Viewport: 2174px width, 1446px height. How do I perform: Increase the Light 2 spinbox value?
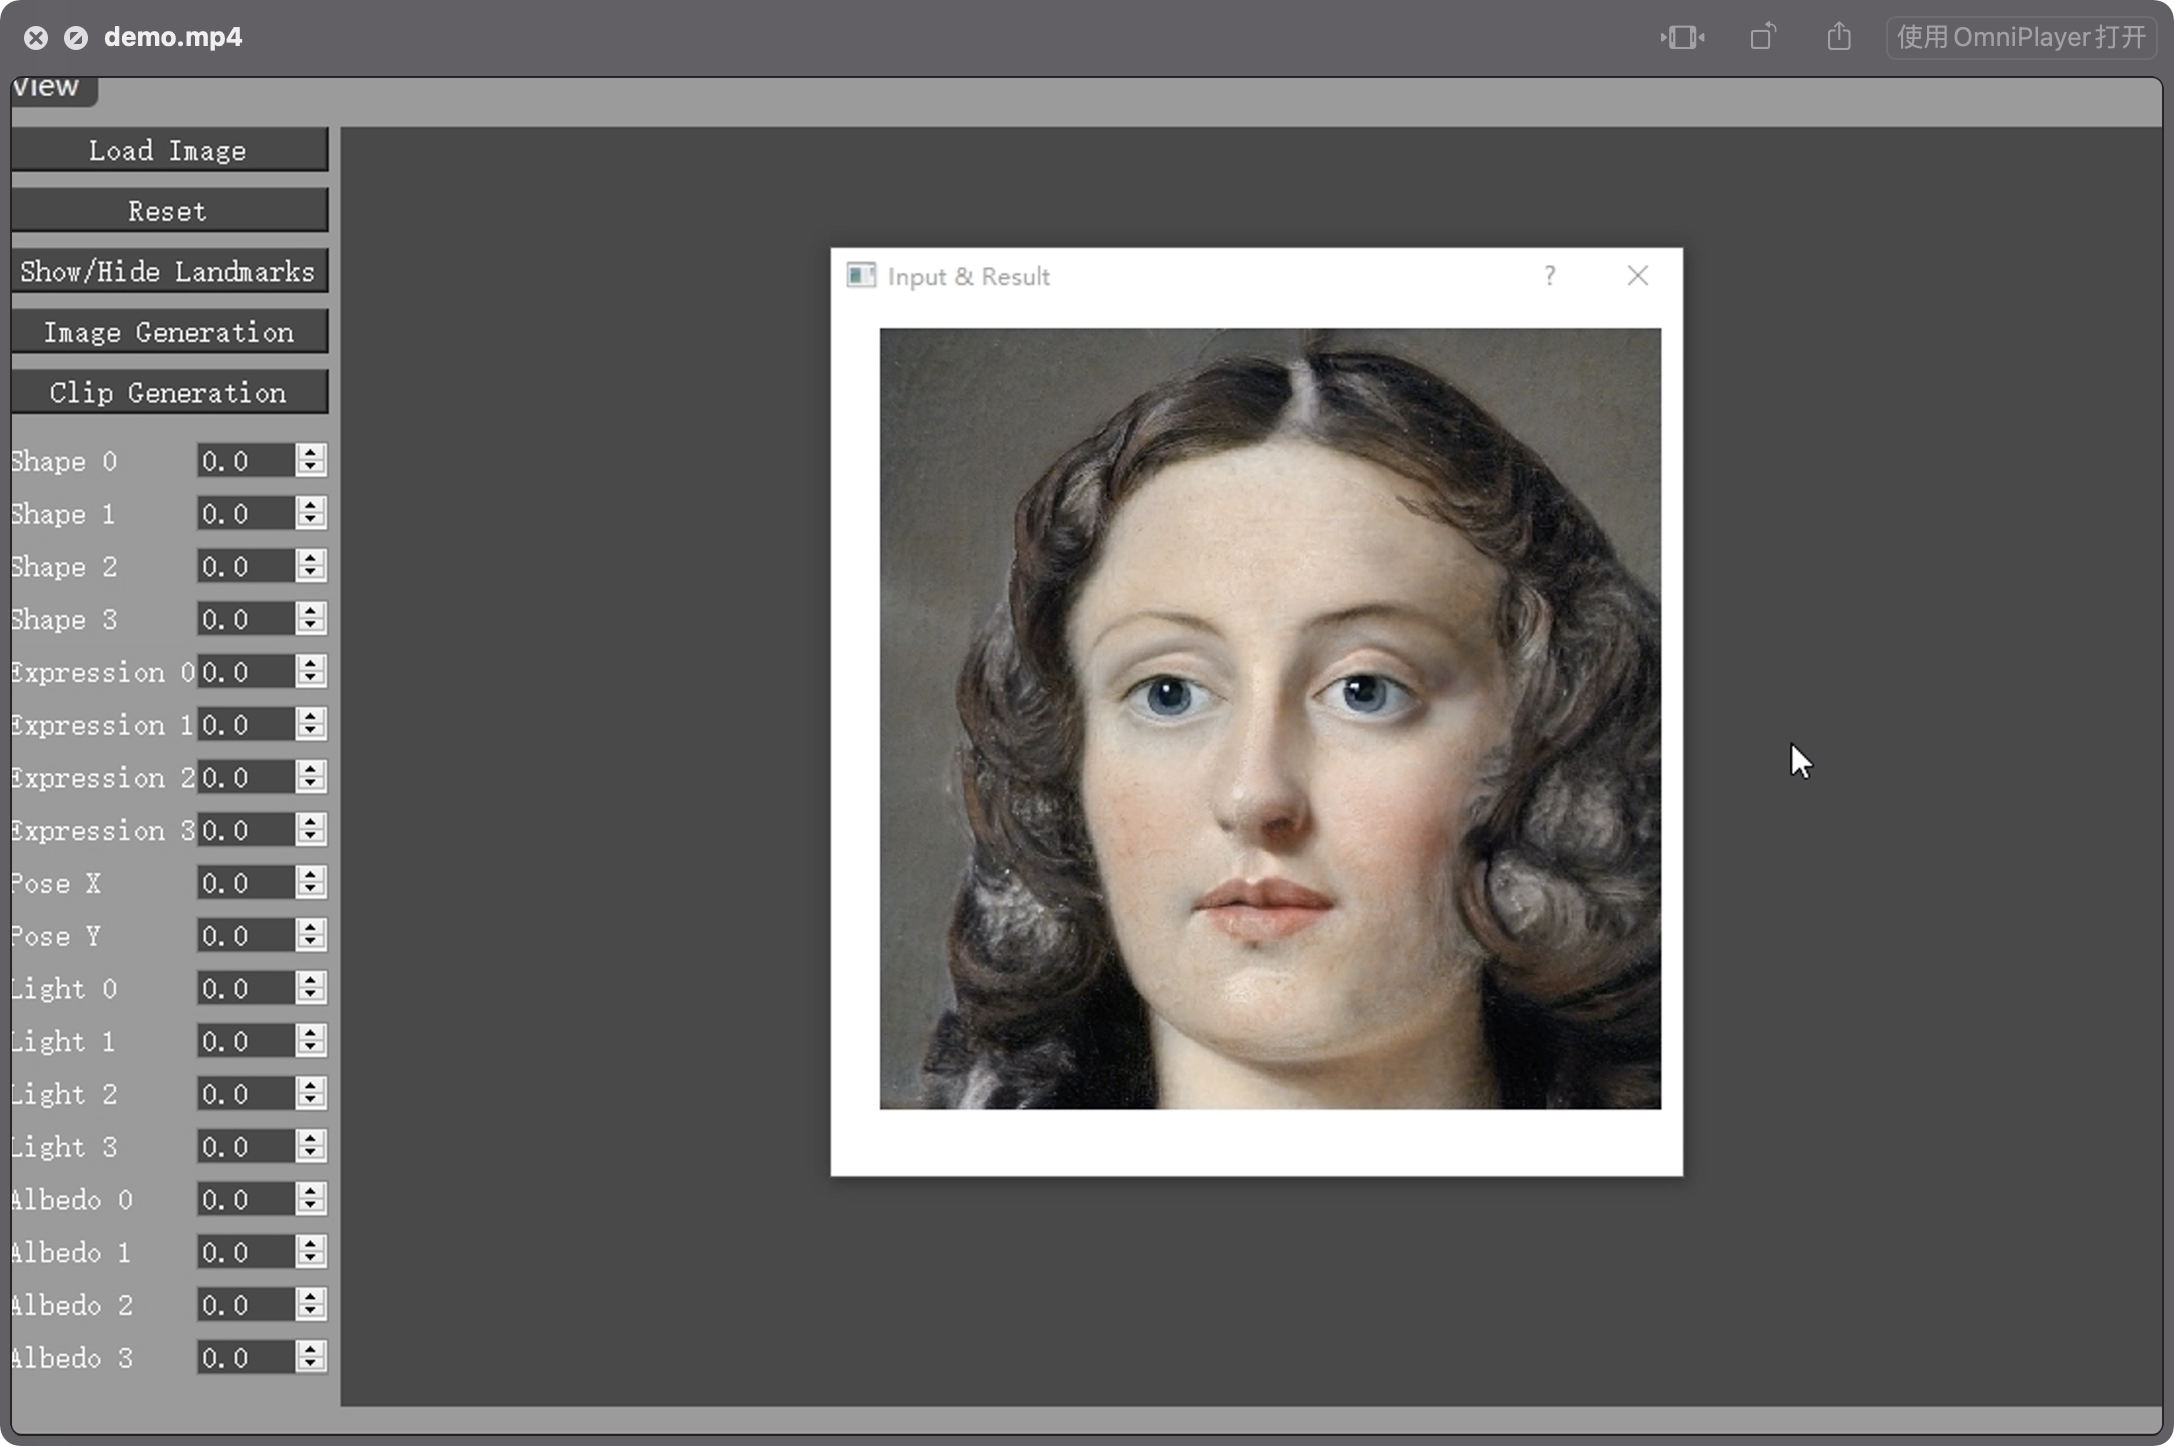point(311,1085)
